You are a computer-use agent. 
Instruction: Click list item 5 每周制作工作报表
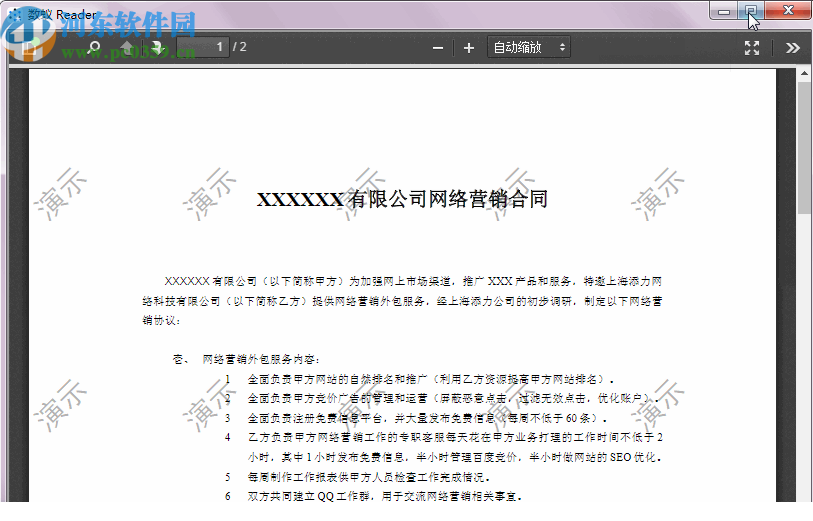[x=357, y=477]
